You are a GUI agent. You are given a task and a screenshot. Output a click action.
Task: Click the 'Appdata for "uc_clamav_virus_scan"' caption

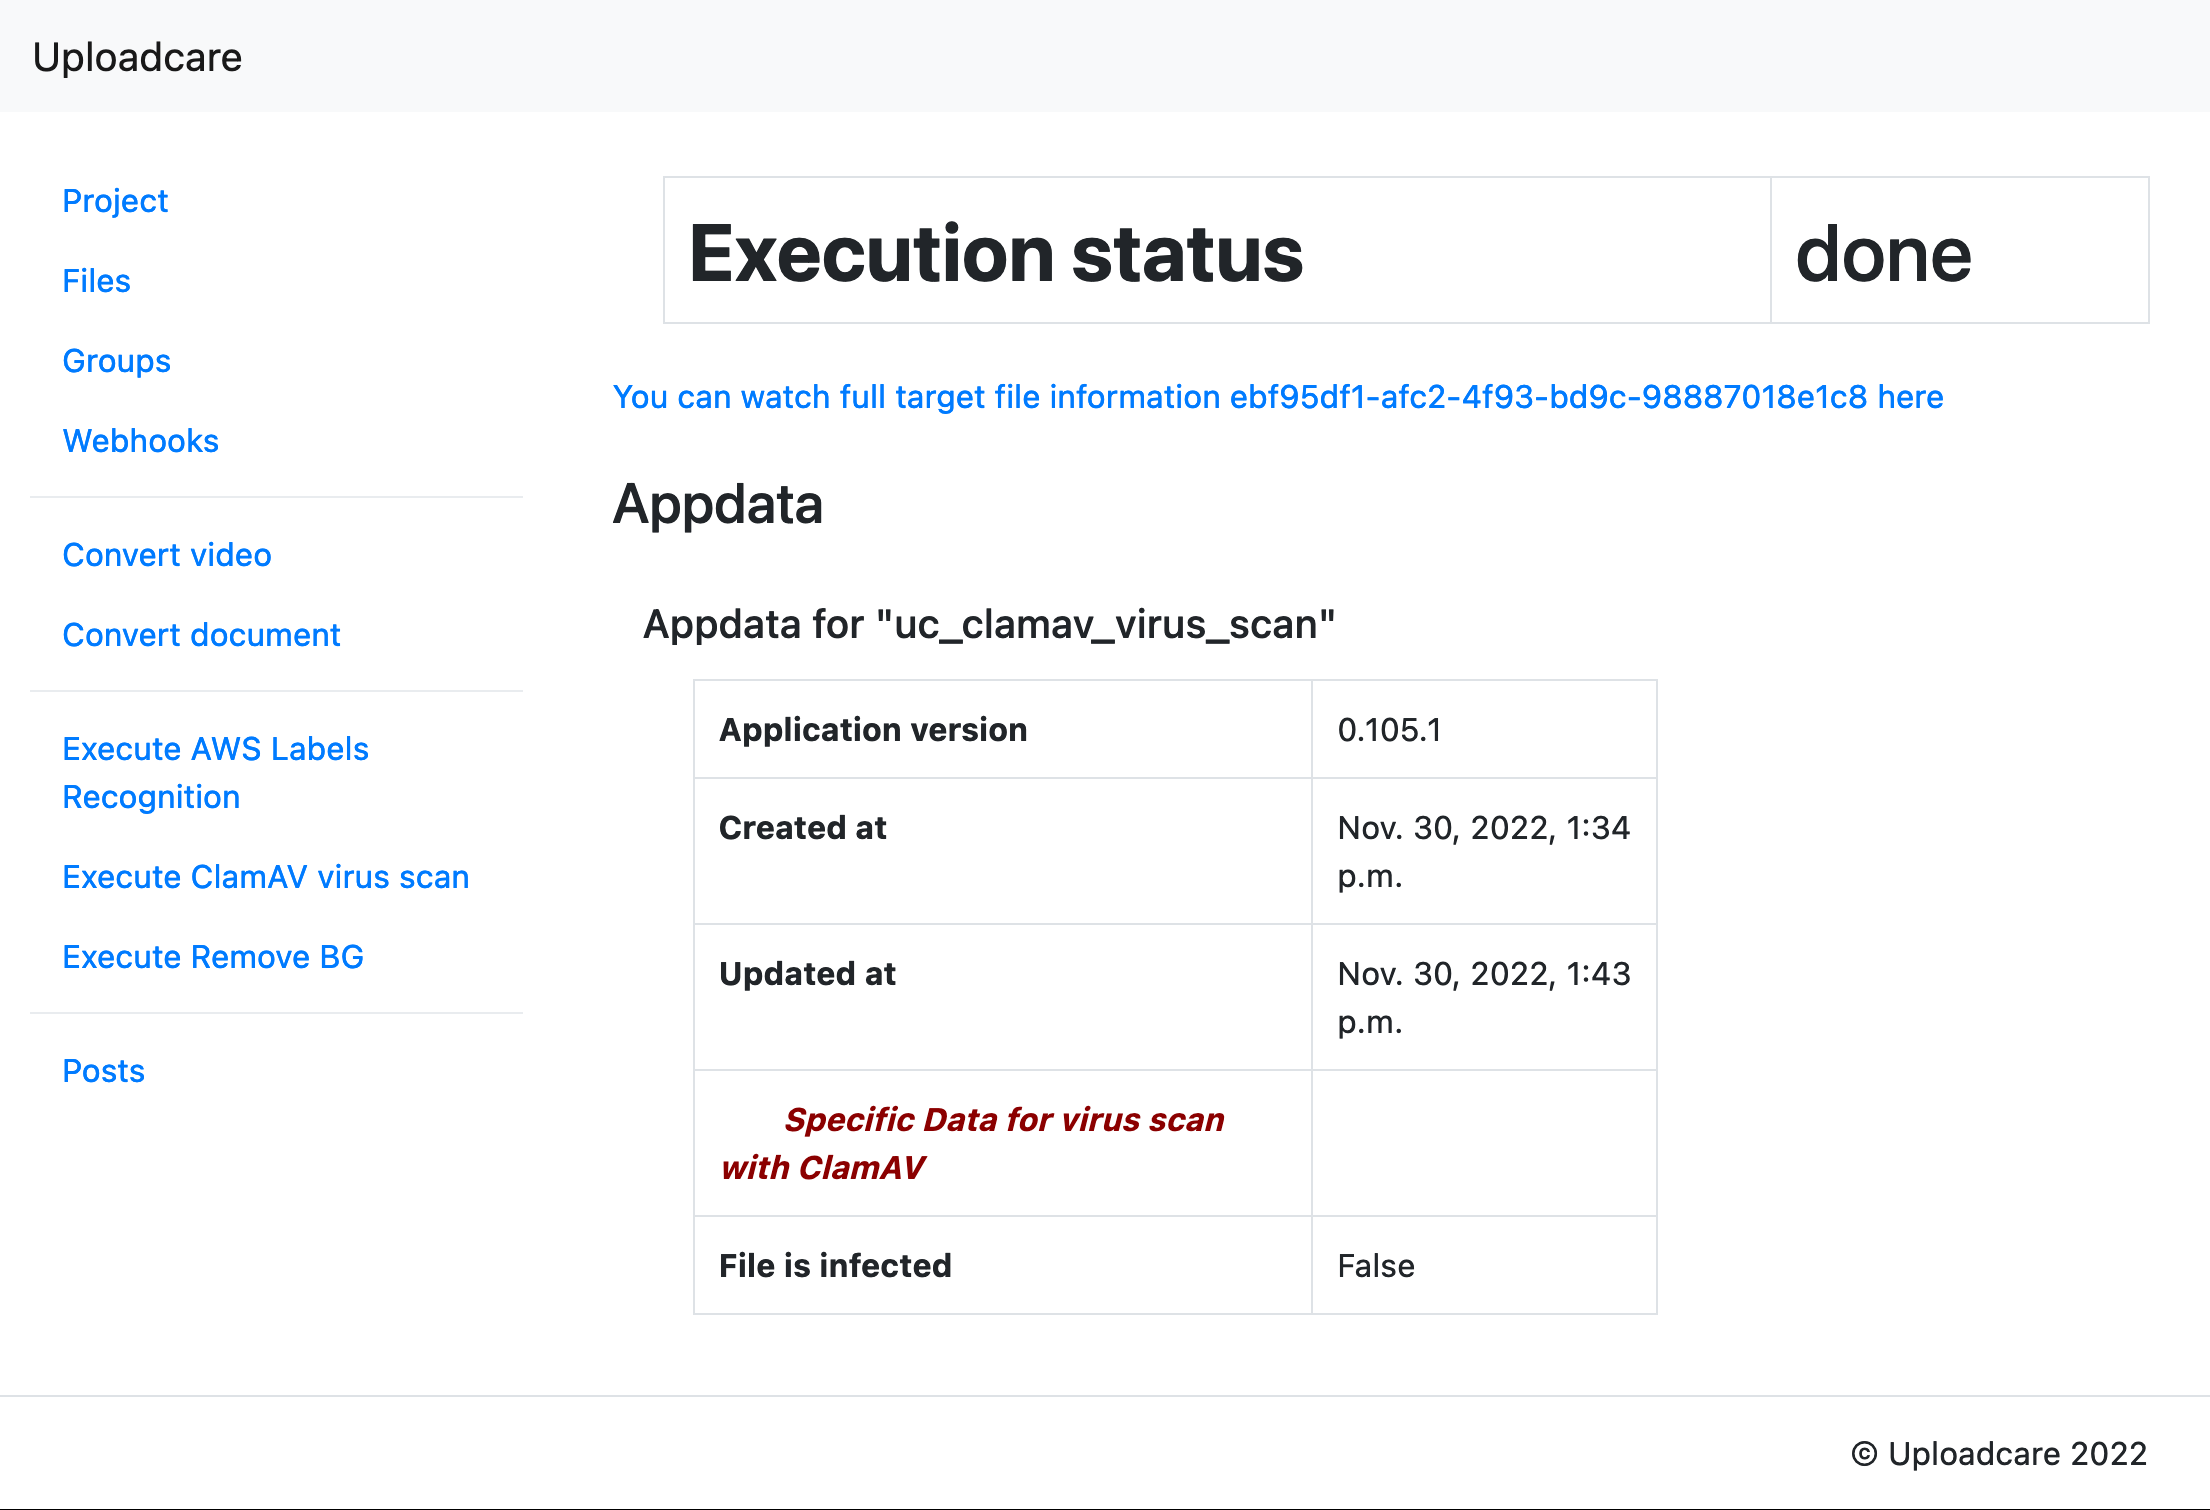[x=989, y=624]
